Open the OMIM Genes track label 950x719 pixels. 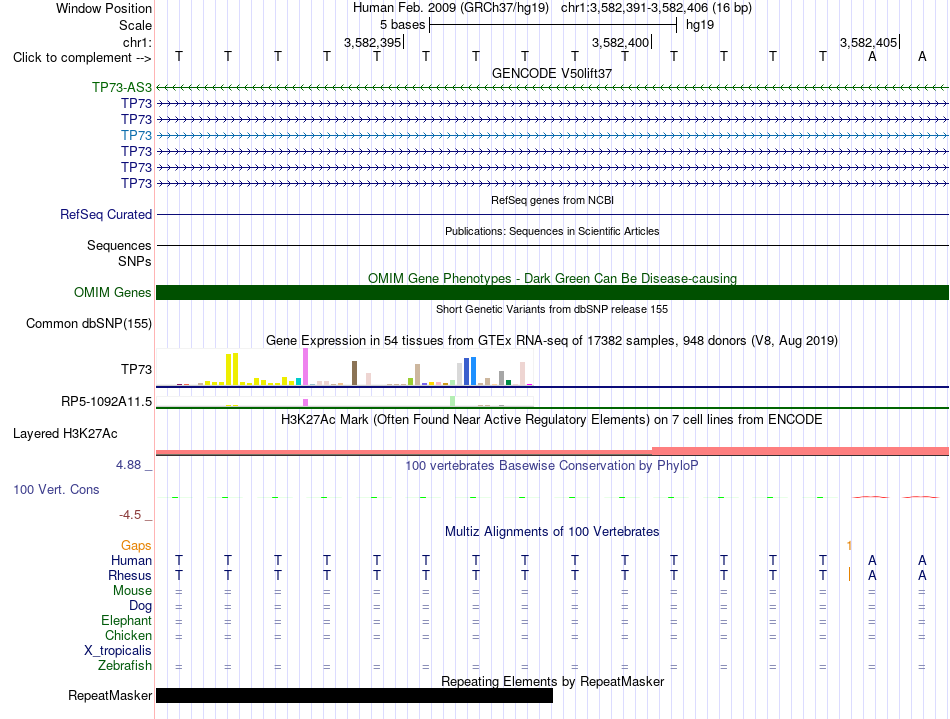[x=112, y=293]
